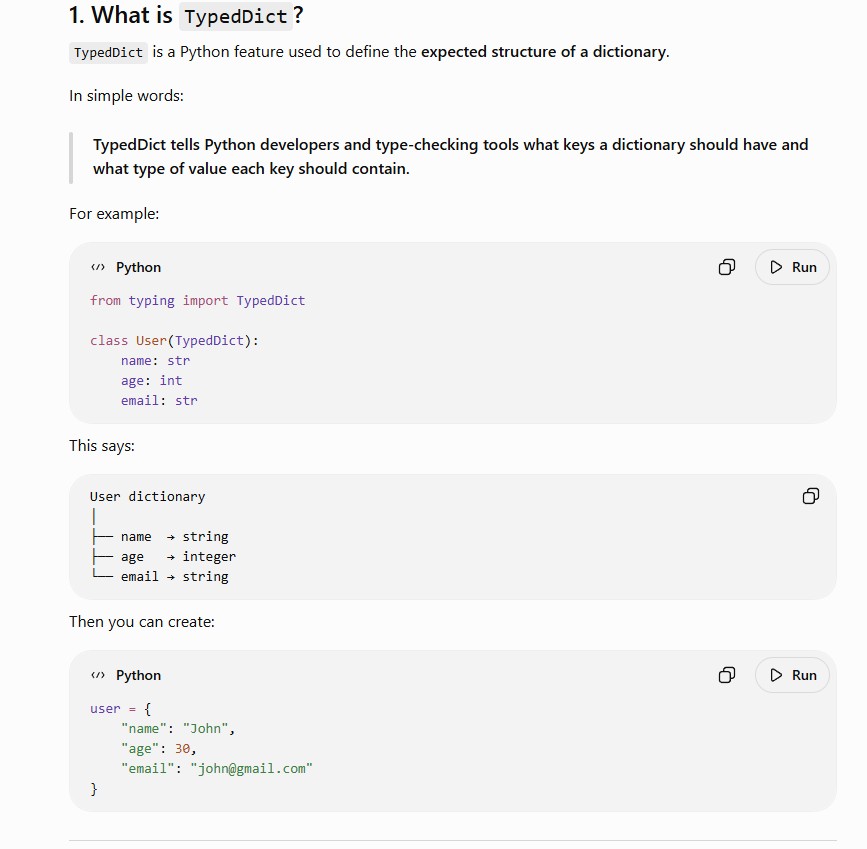867x849 pixels.
Task: Copy the User dictionary tree block
Action: coord(811,496)
